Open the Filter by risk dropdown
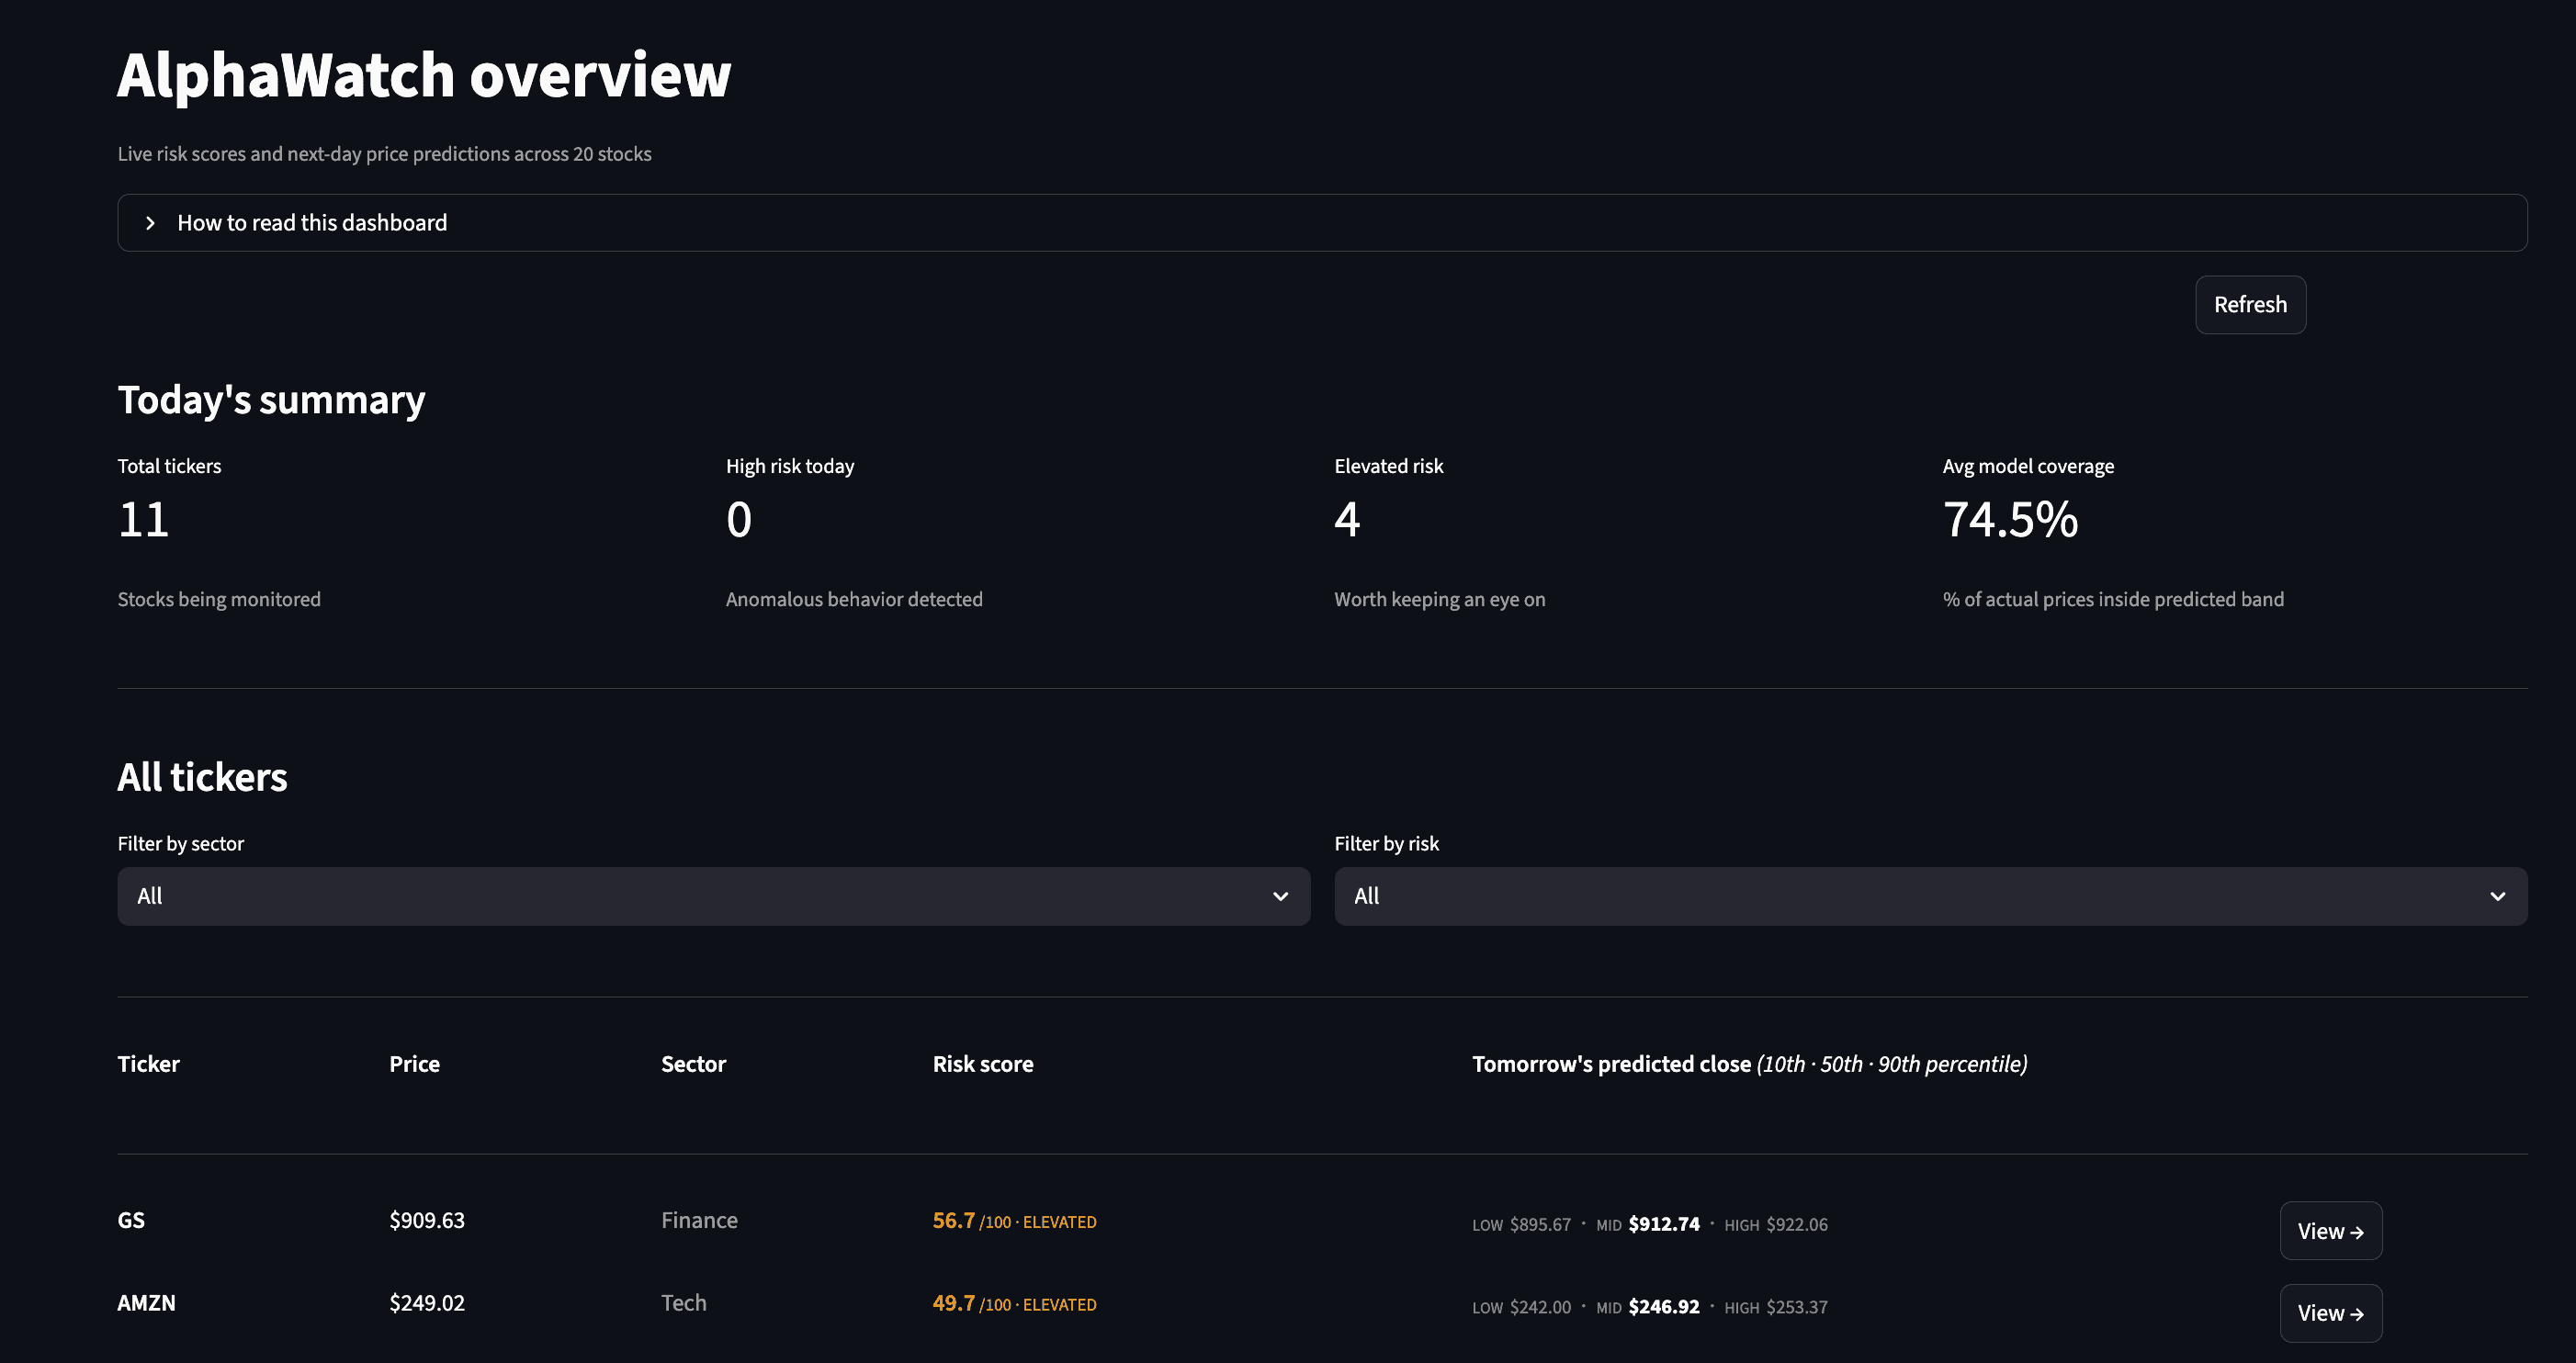The width and height of the screenshot is (2576, 1363). (x=1930, y=896)
